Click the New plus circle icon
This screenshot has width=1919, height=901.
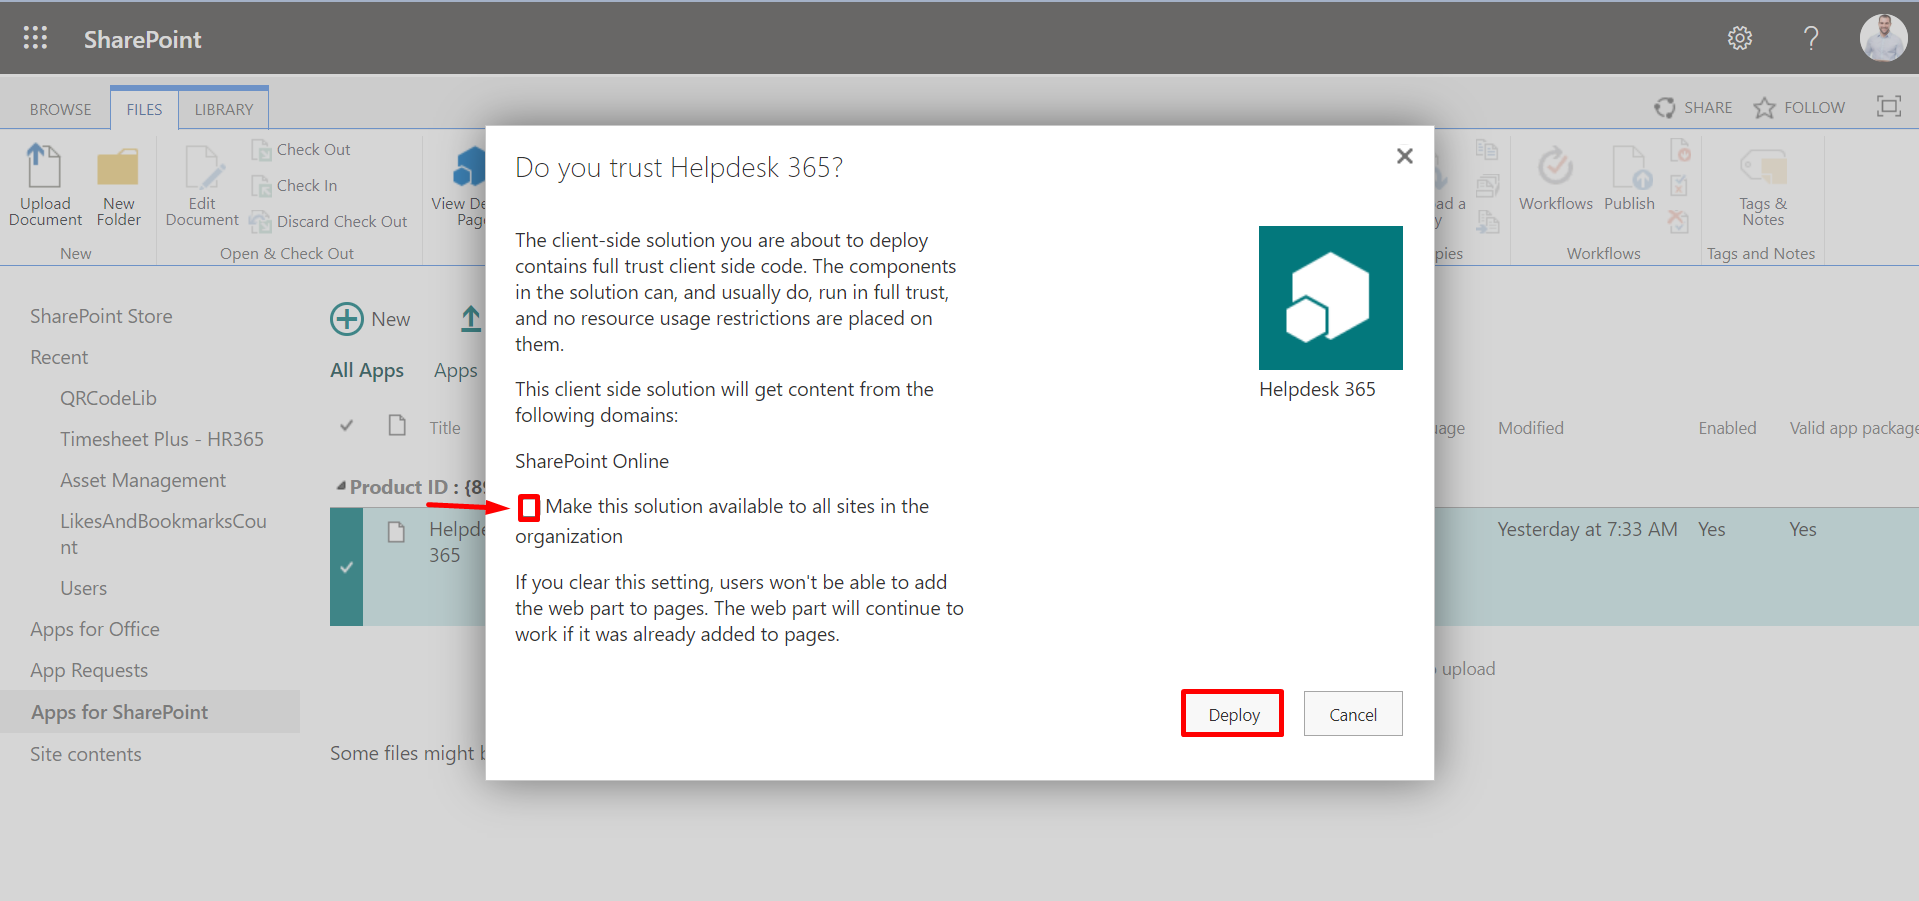347,319
